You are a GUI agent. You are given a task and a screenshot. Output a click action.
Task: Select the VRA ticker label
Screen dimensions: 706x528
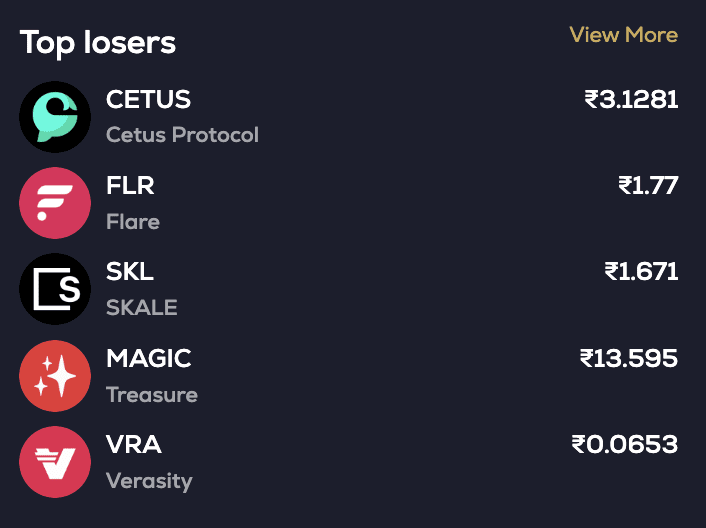[134, 444]
